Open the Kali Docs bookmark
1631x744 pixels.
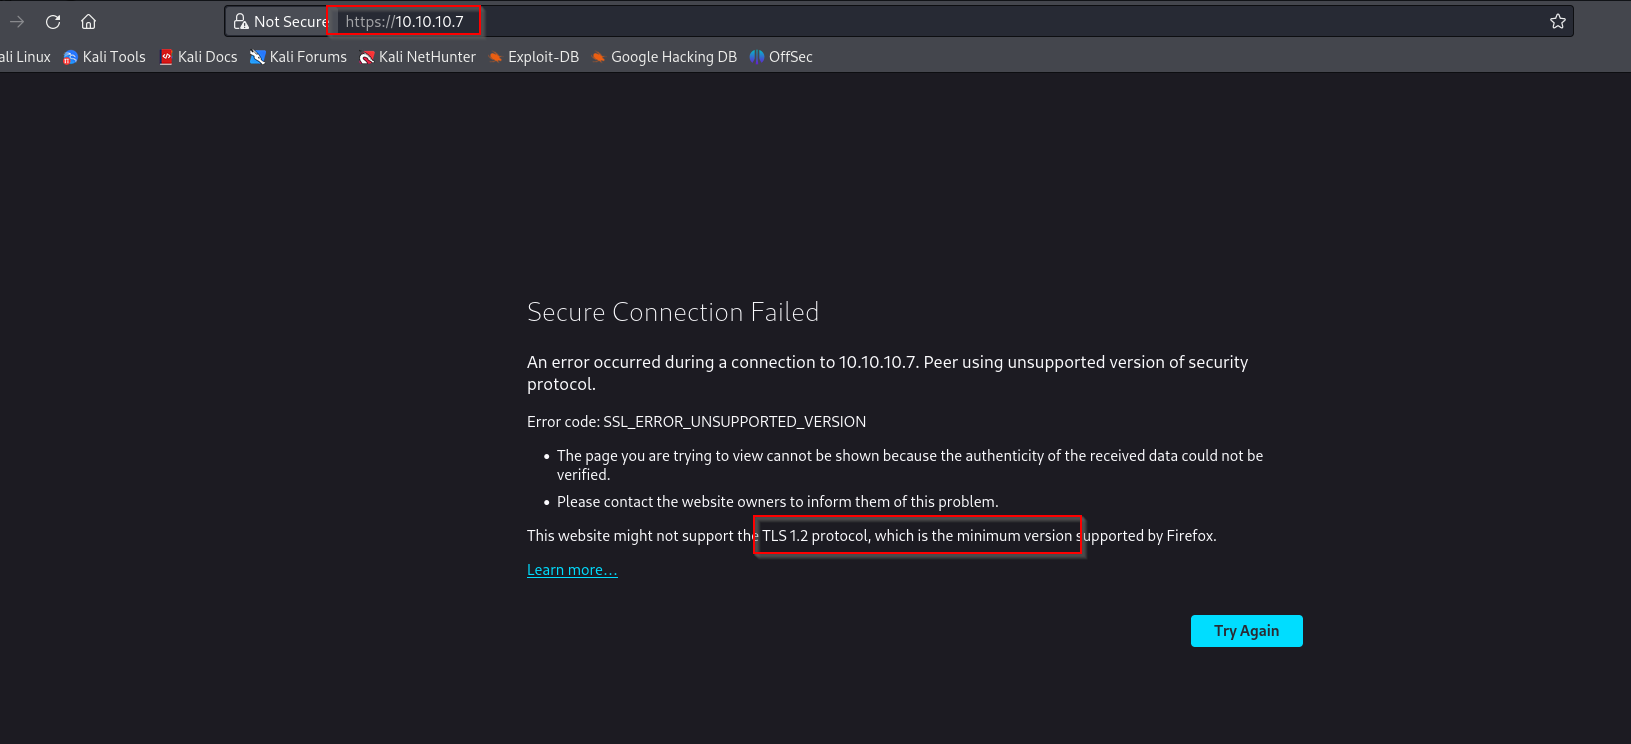[198, 57]
